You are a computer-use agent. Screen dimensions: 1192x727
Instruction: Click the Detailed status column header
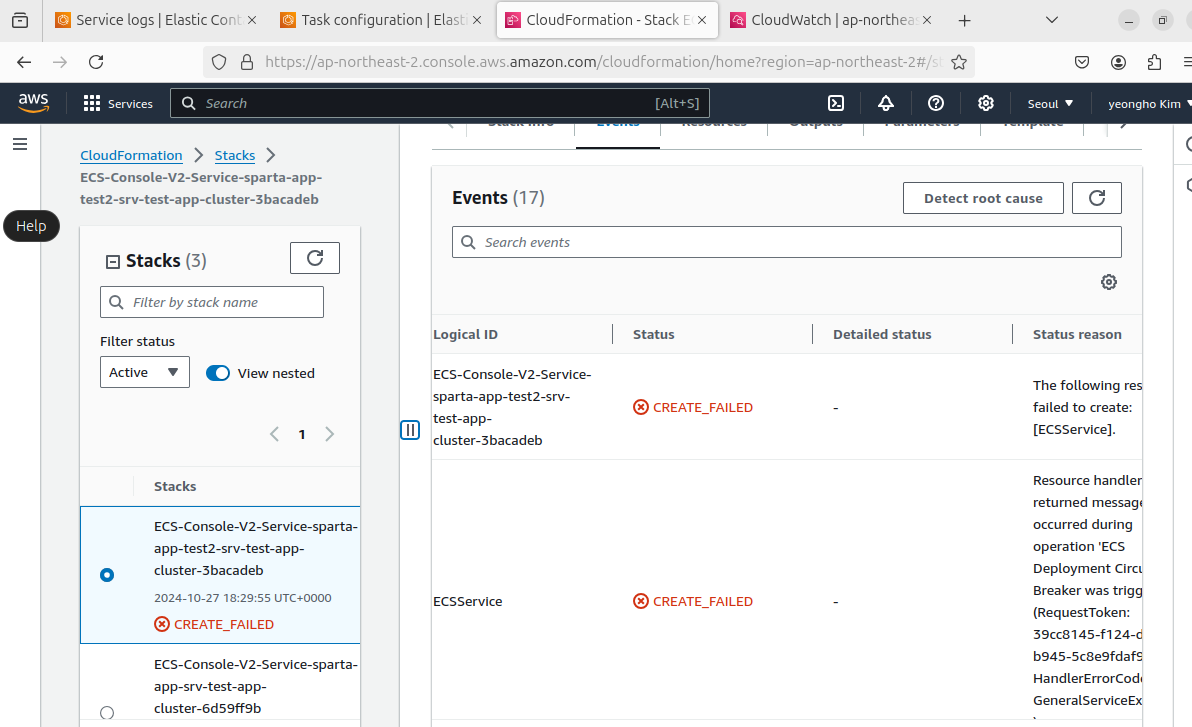882,334
